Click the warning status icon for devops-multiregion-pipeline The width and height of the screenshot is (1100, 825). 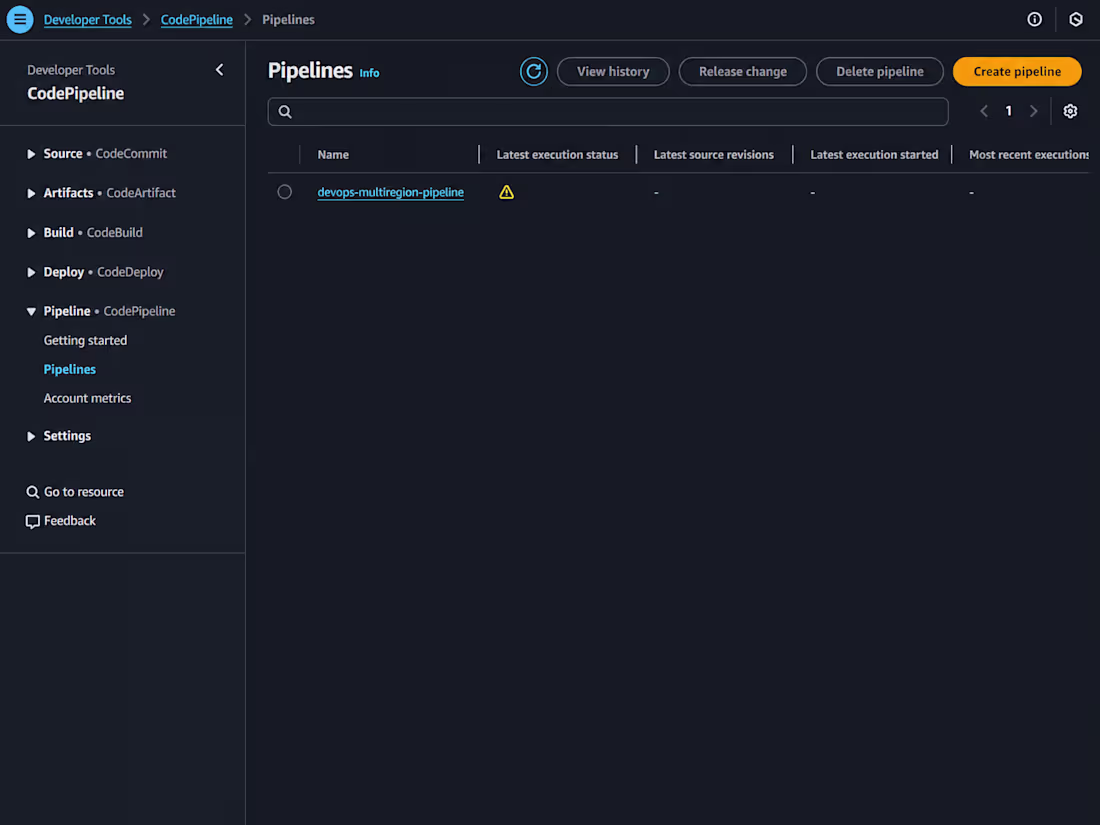(x=506, y=192)
